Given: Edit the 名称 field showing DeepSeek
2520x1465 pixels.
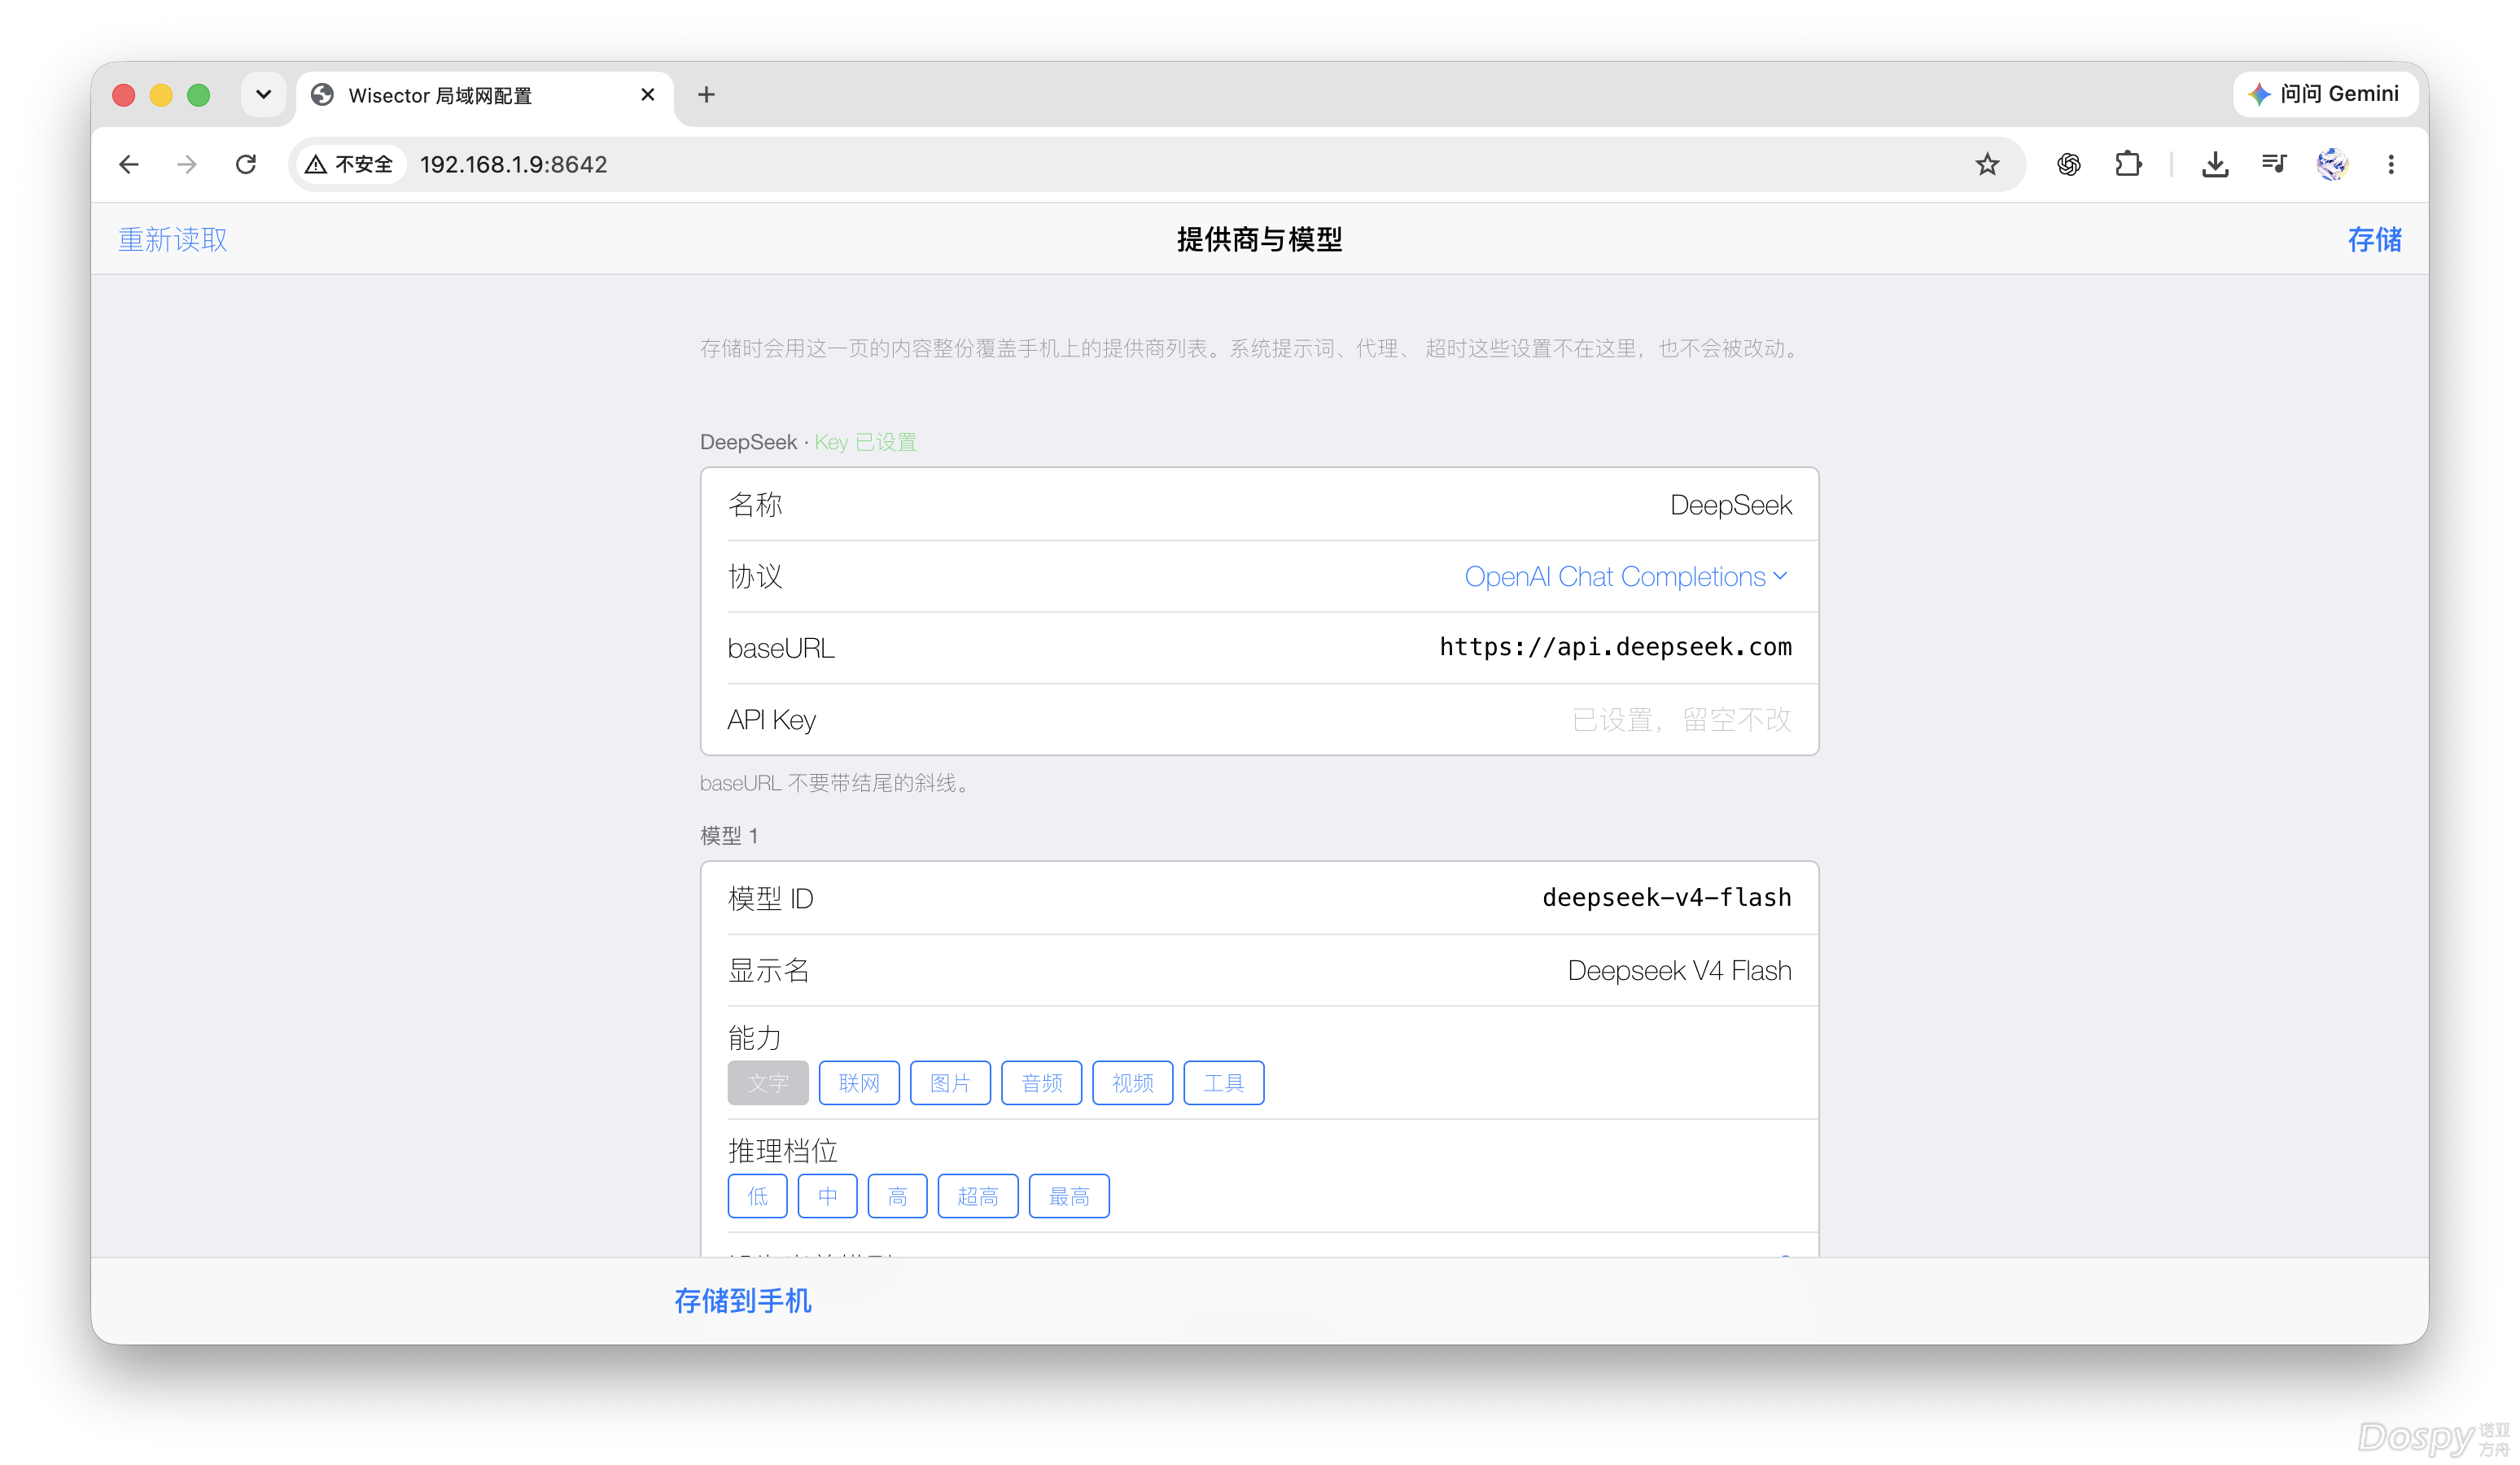Looking at the screenshot, I should [x=1259, y=504].
